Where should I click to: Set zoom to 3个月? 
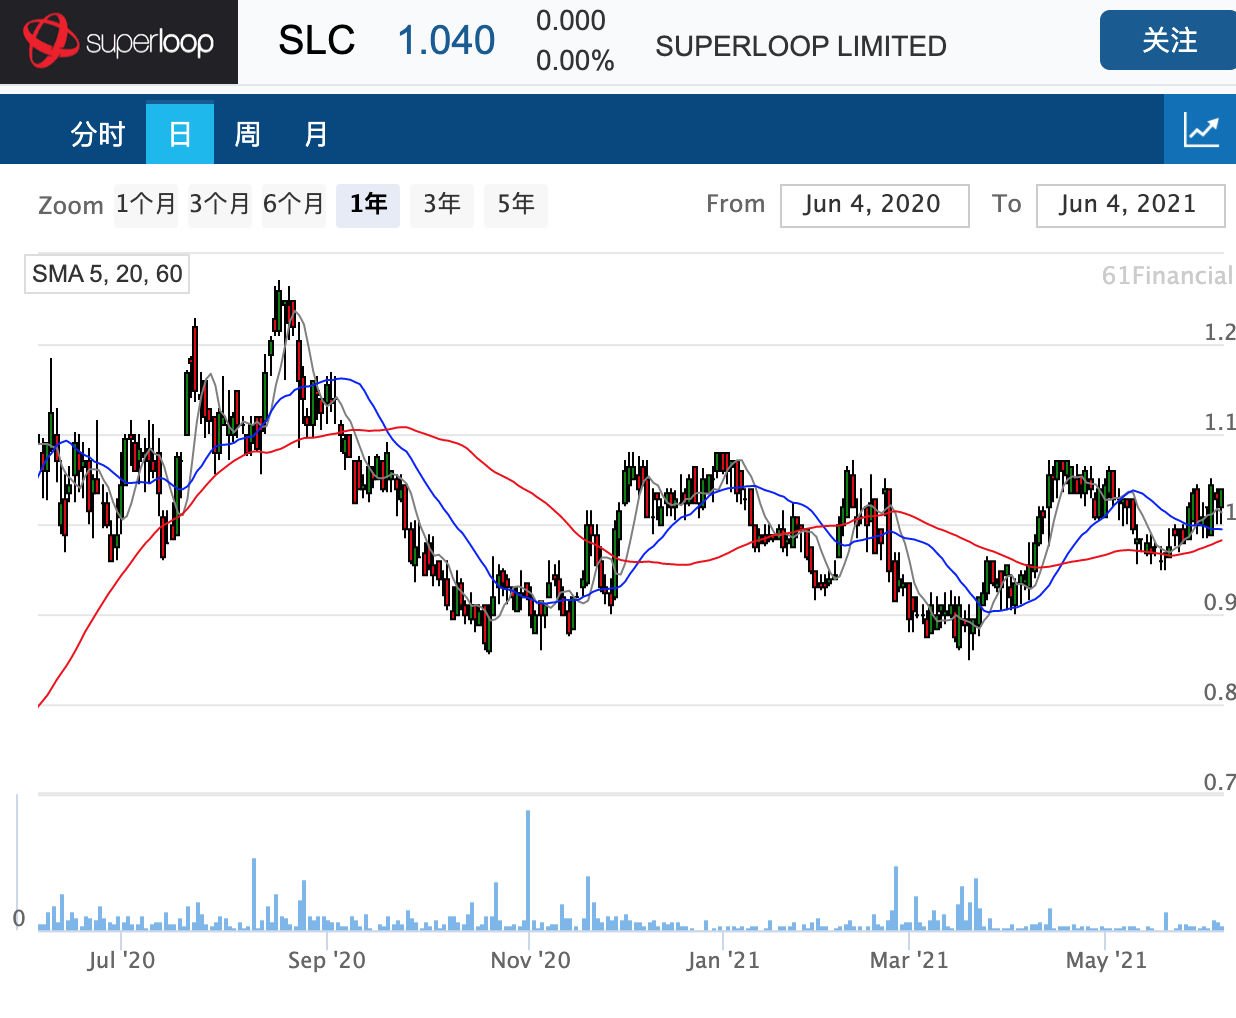219,205
